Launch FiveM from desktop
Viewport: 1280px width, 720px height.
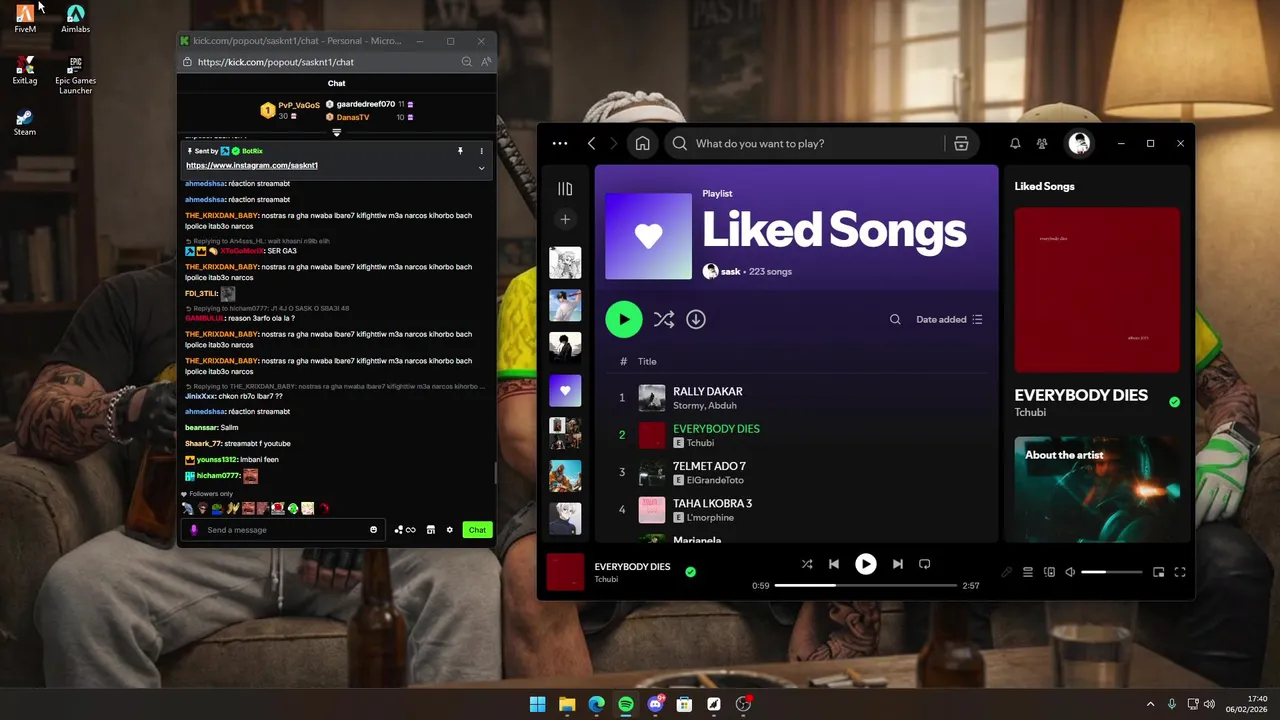click(25, 18)
